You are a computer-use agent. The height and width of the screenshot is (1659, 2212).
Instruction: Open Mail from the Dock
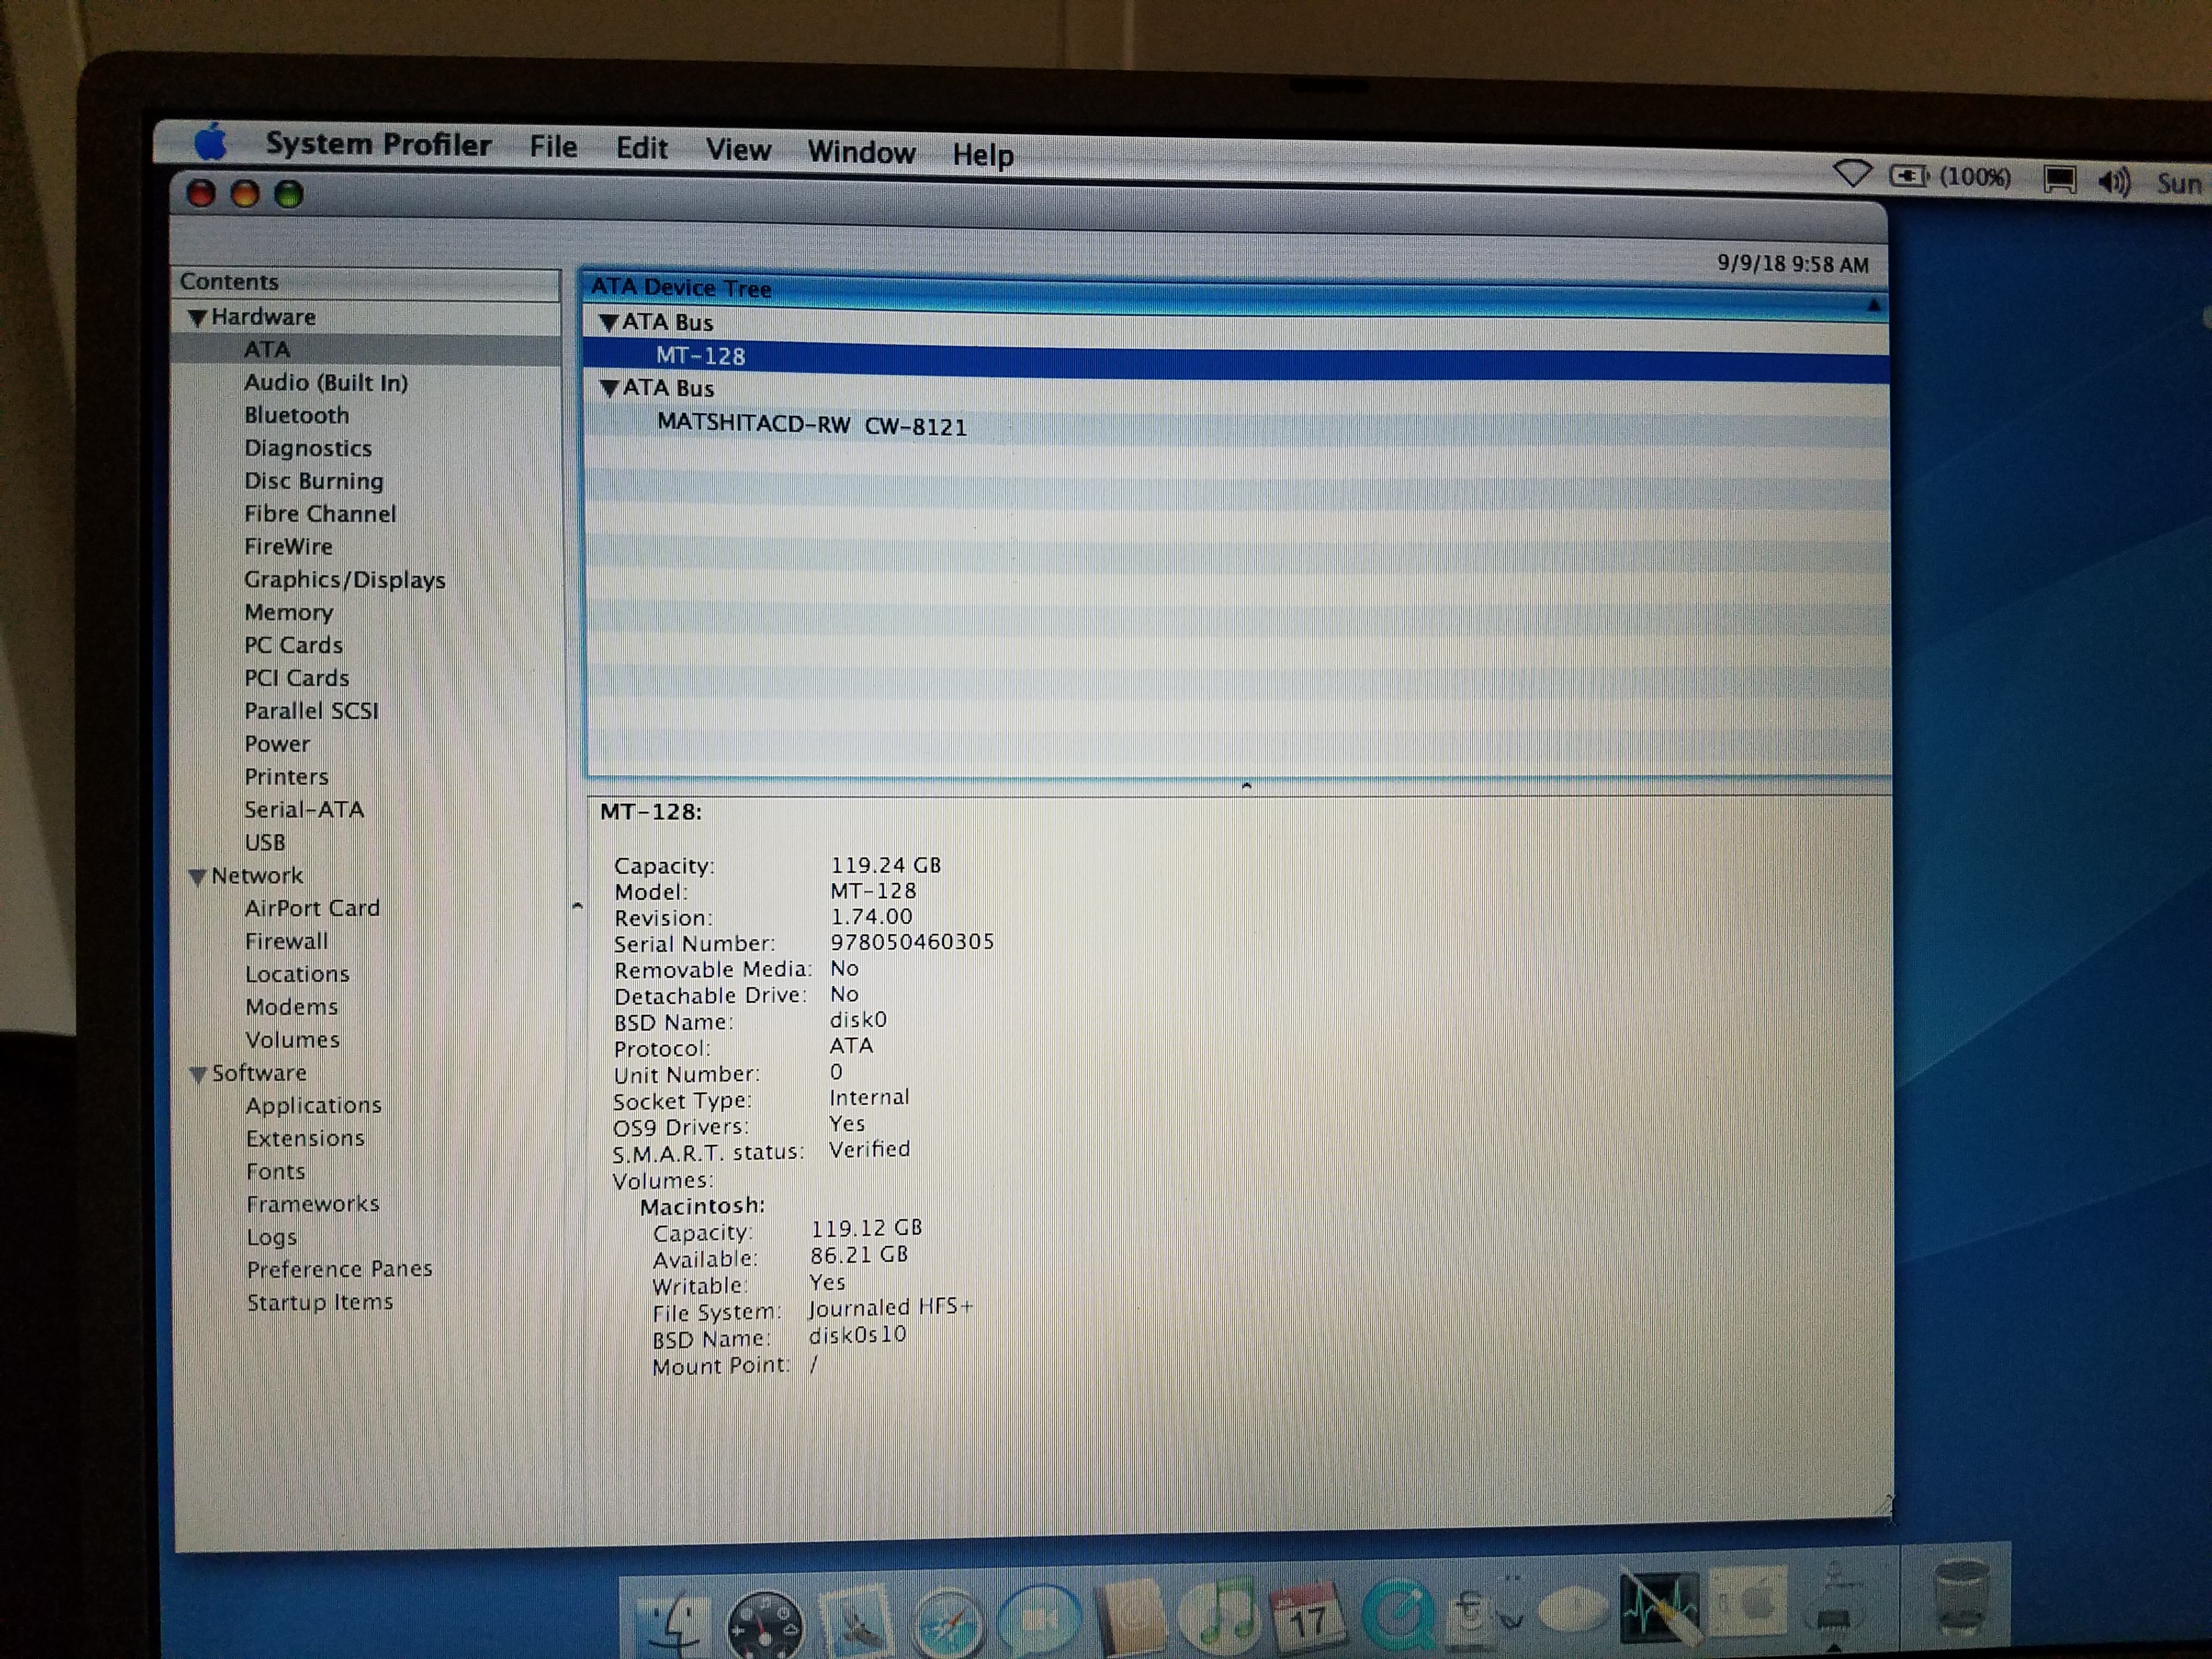pyautogui.click(x=856, y=1621)
